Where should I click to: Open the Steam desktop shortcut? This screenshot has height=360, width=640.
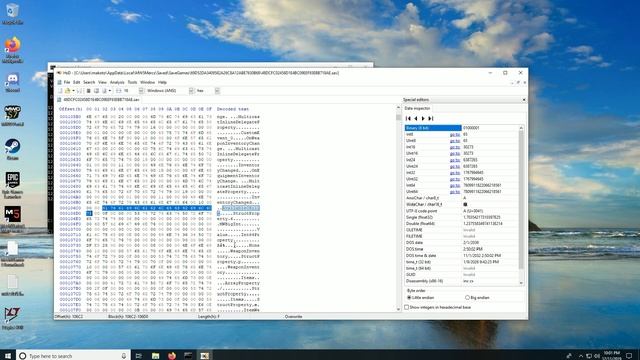(13, 149)
